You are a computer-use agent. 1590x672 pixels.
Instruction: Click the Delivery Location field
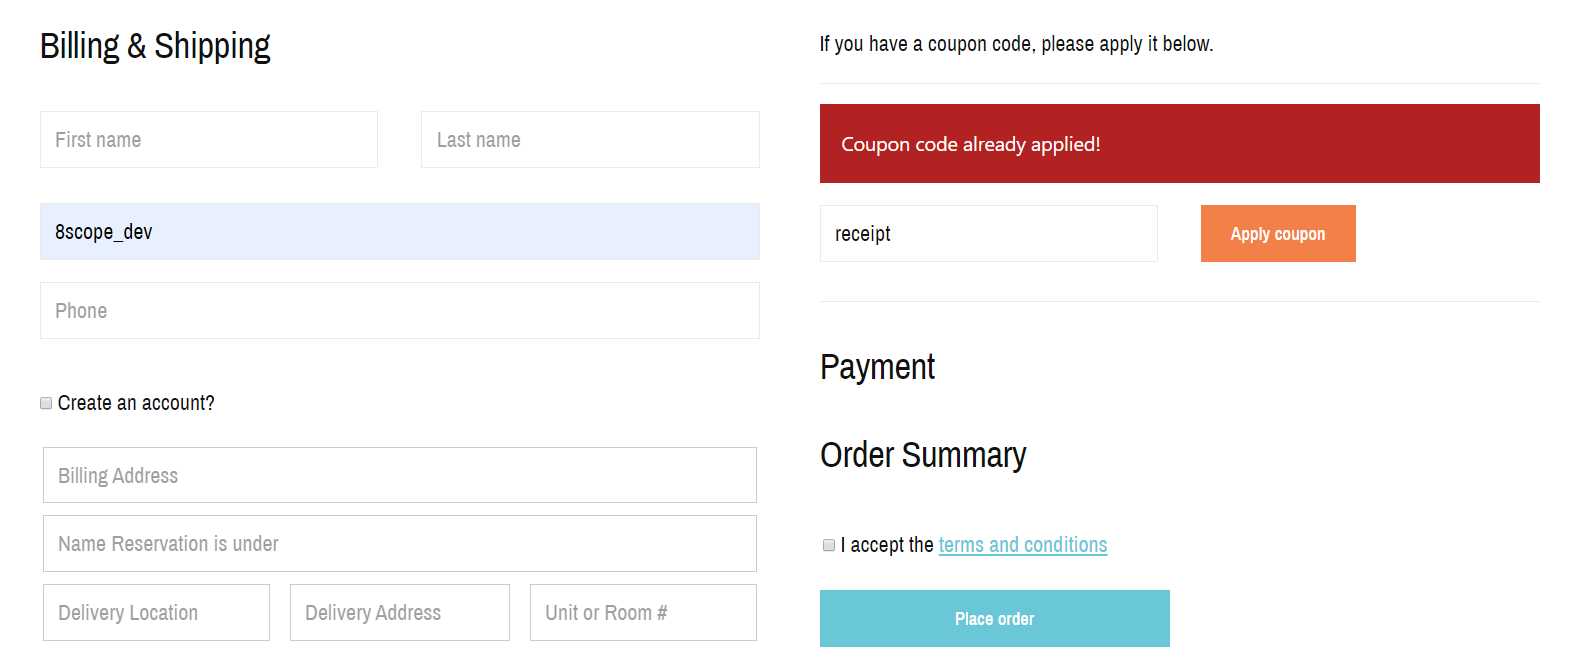tap(155, 612)
